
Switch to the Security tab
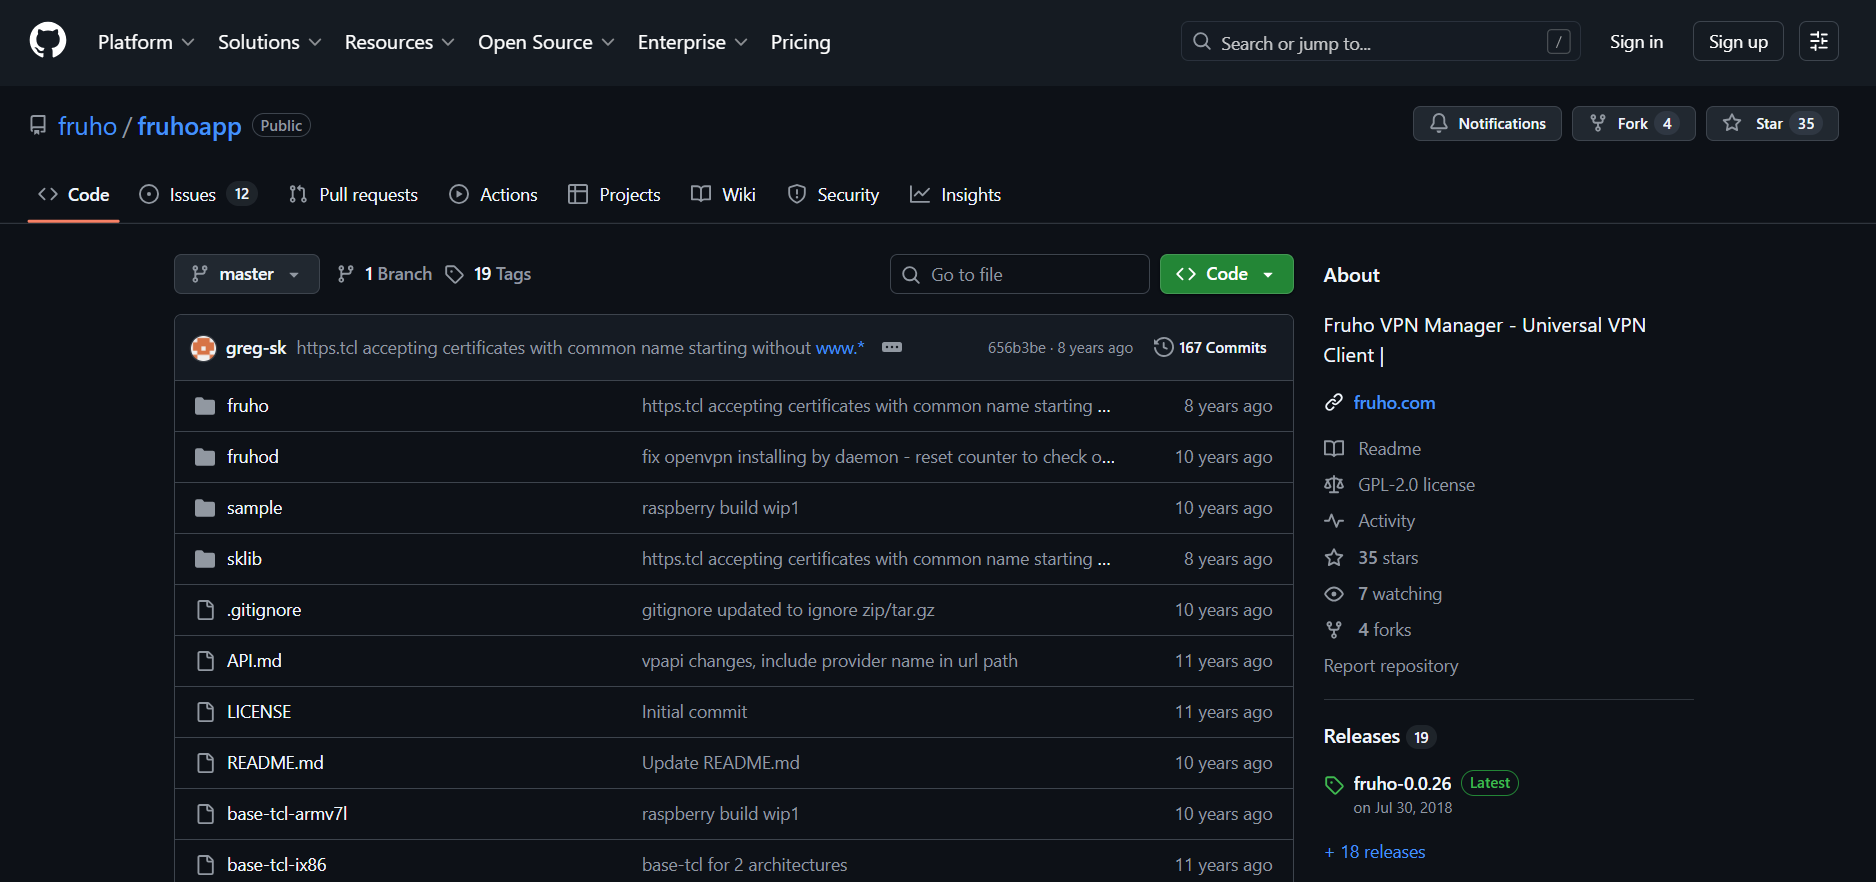point(834,194)
